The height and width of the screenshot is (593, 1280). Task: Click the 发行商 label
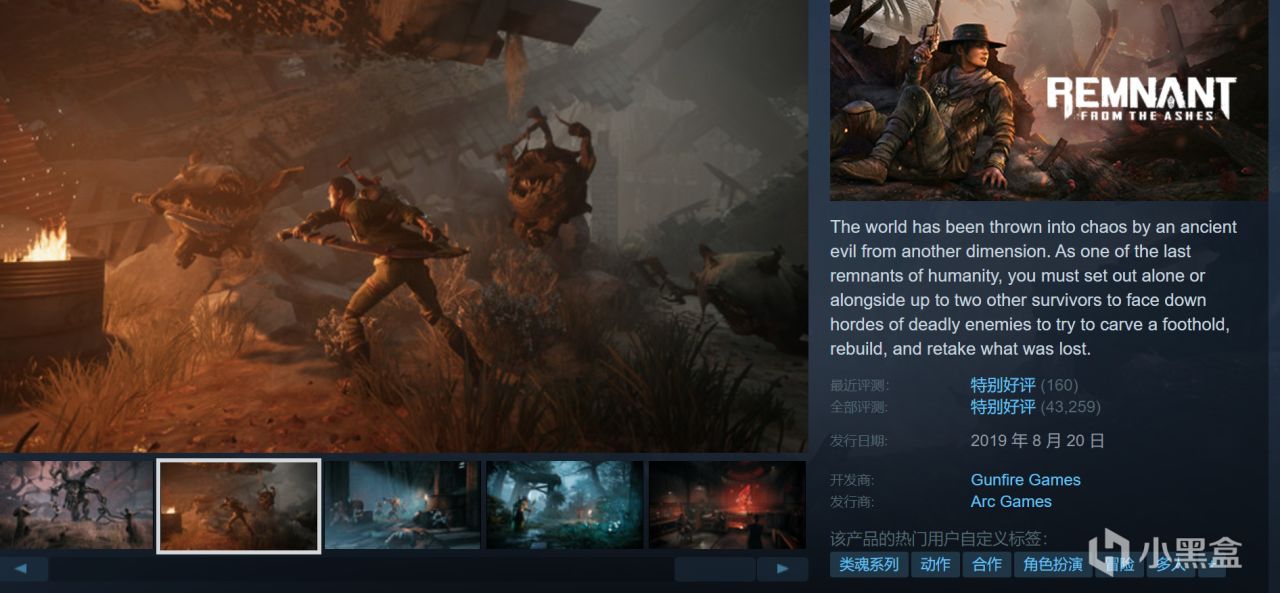coord(852,502)
